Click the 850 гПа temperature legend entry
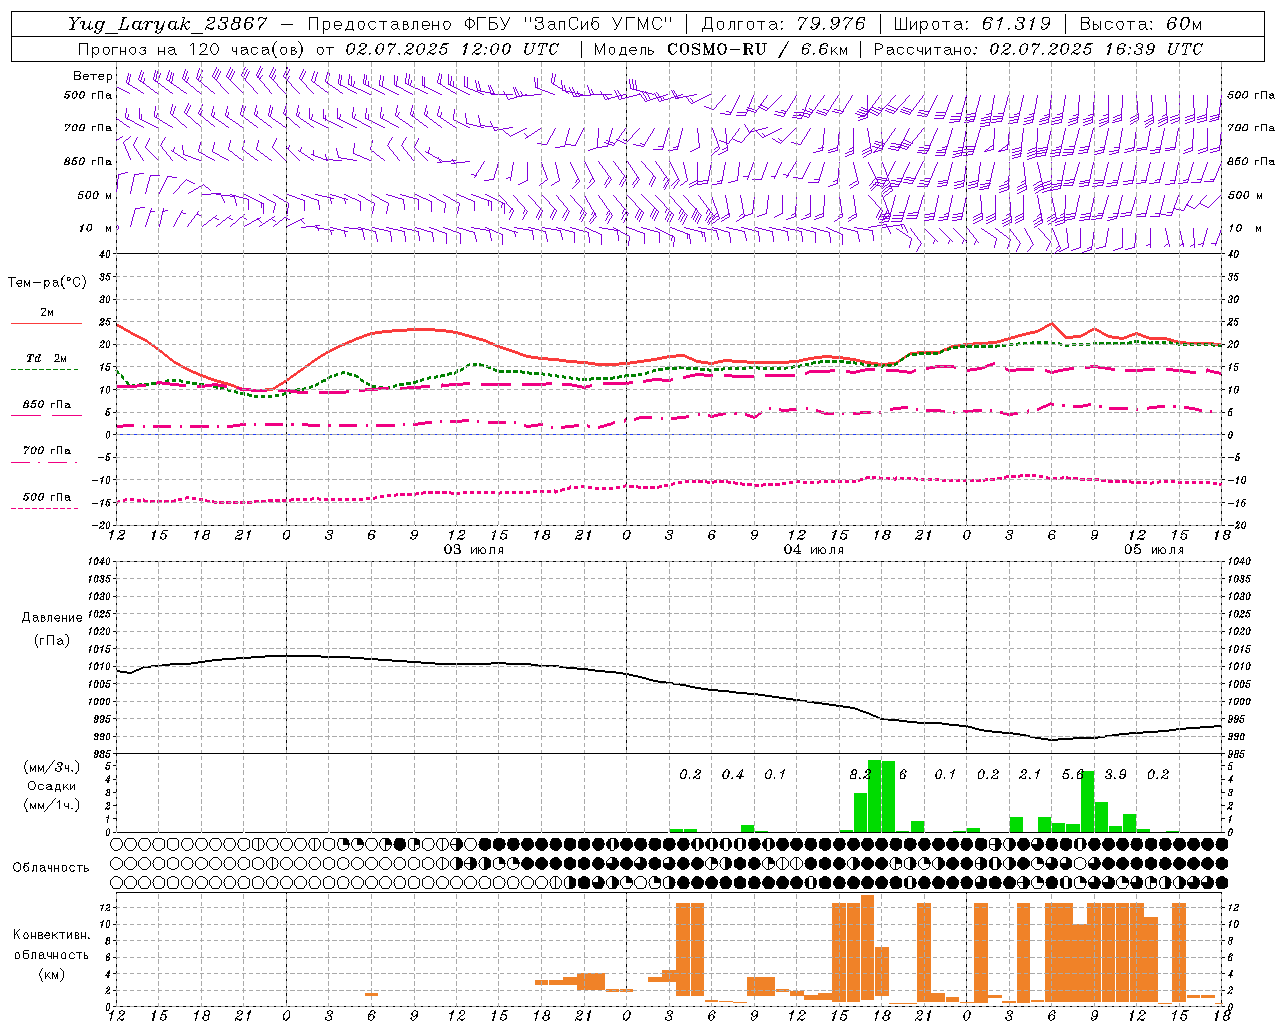1280x1024 pixels. pyautogui.click(x=46, y=405)
